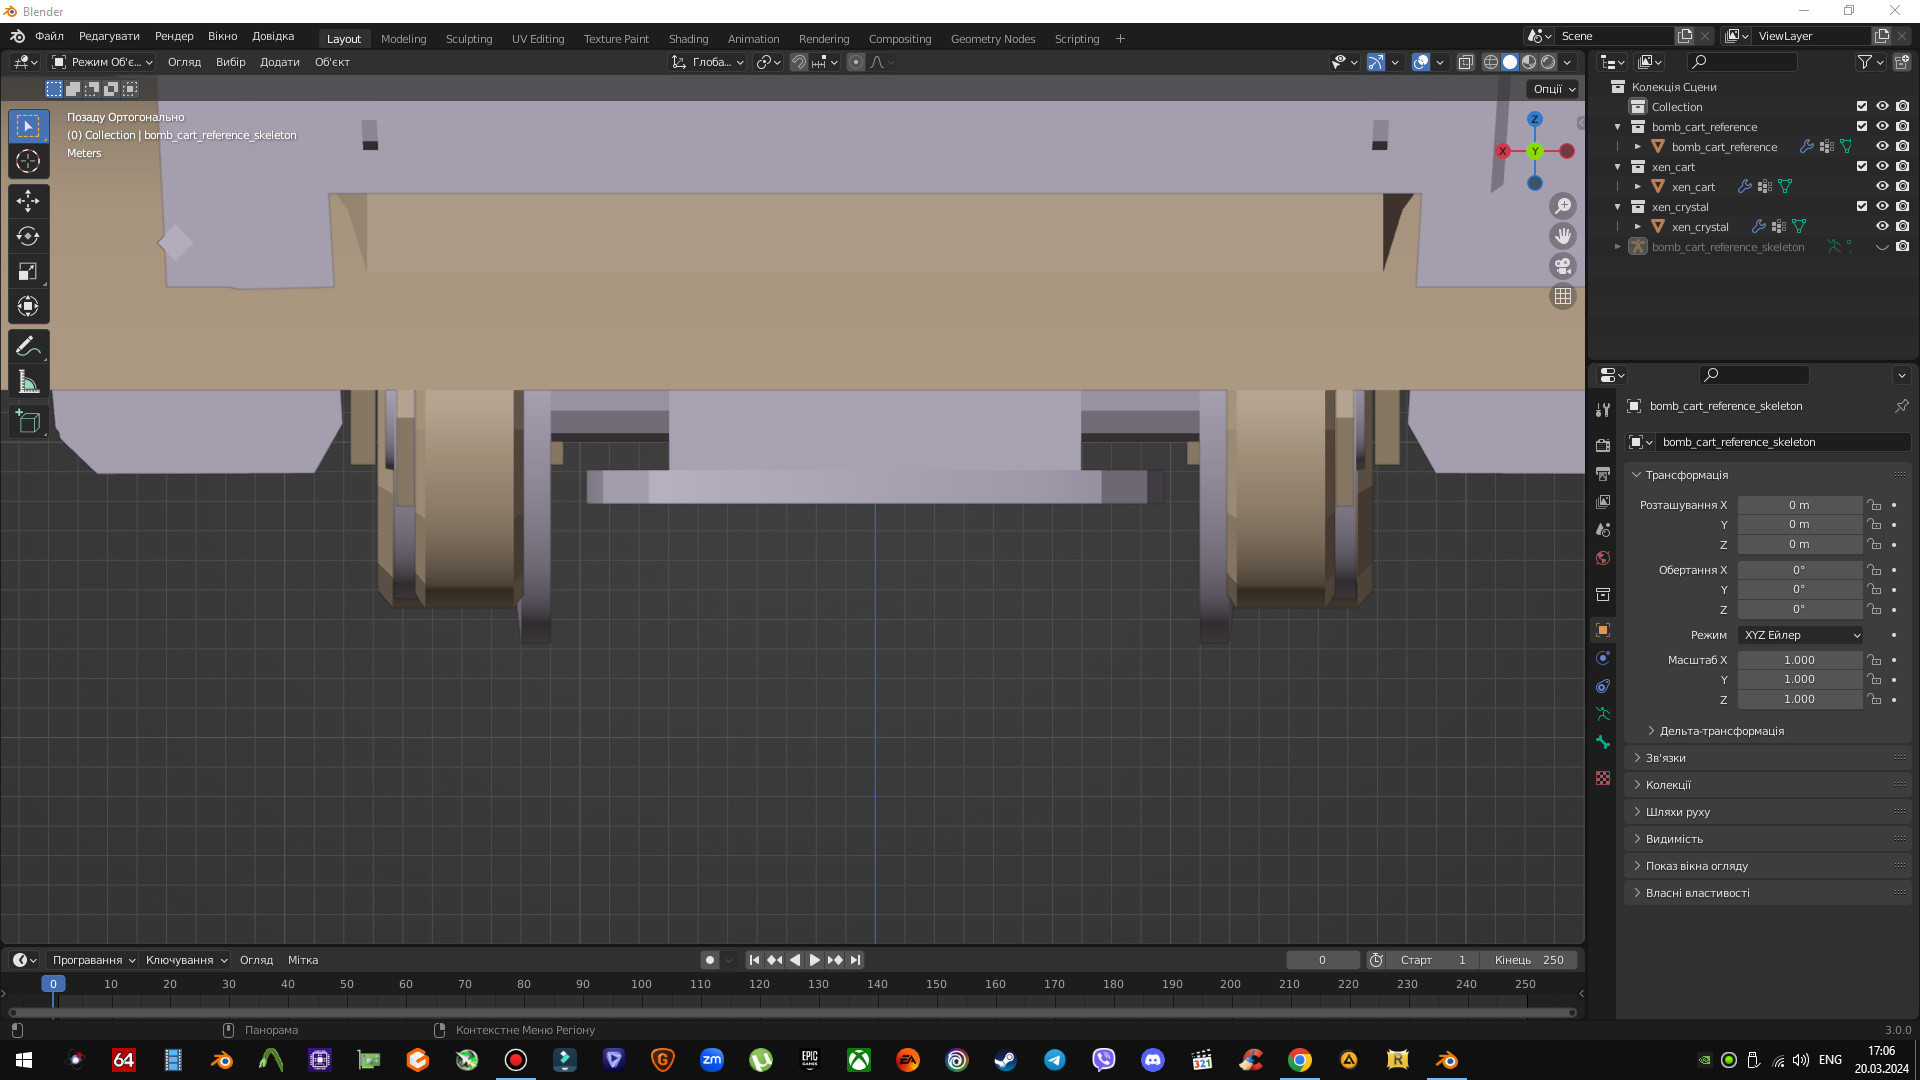Image resolution: width=1920 pixels, height=1080 pixels.
Task: Click the current frame field in the timeline
Action: [x=1323, y=959]
